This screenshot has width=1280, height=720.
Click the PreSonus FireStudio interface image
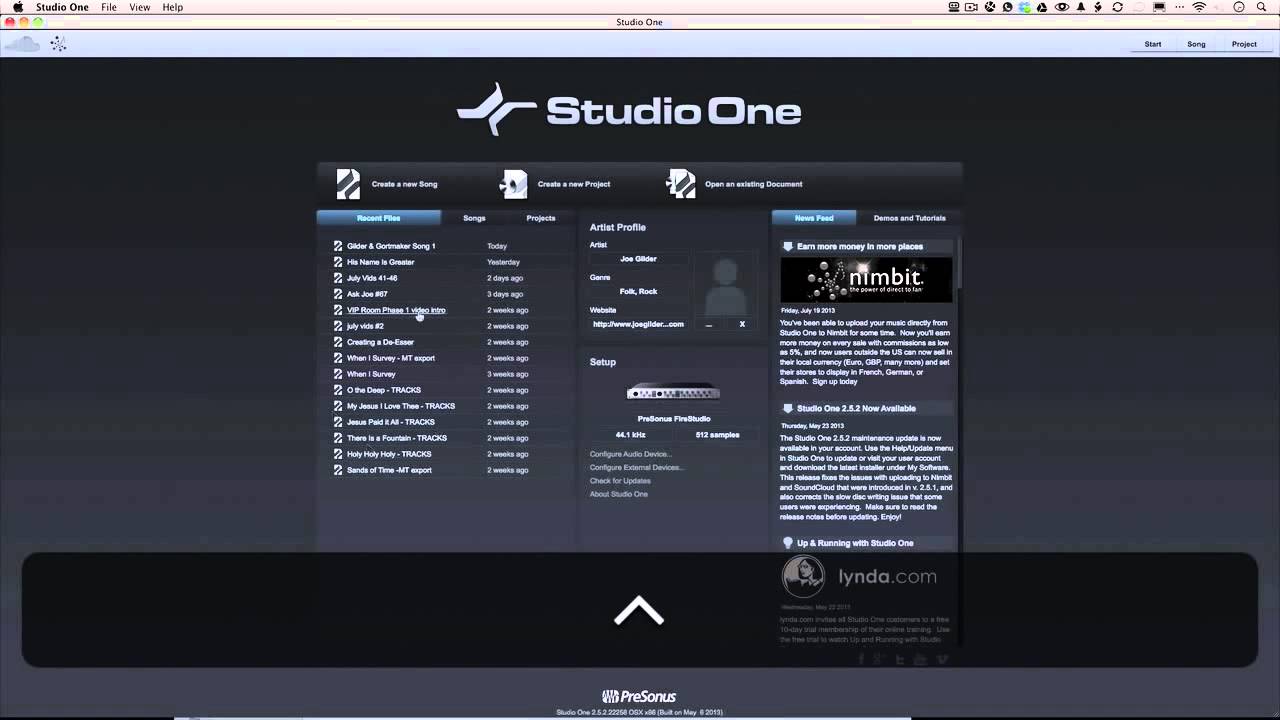point(673,391)
